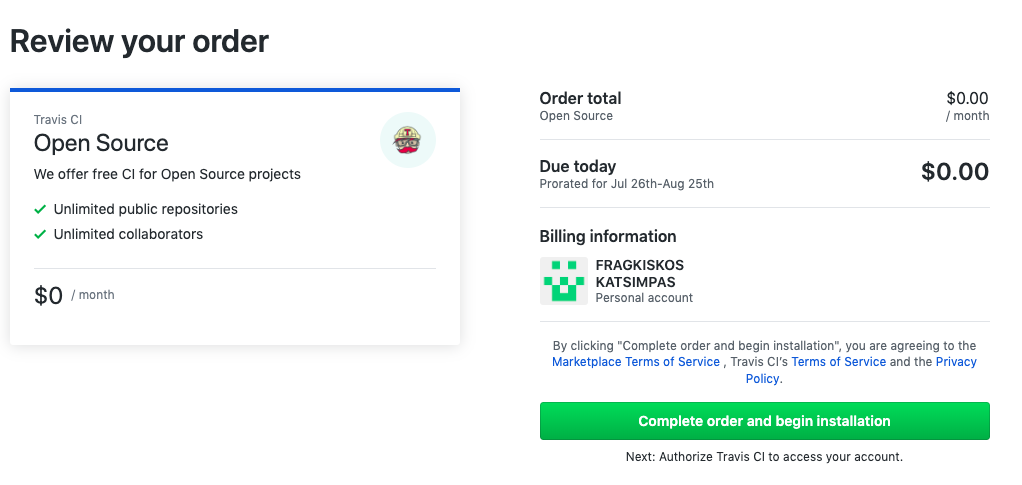Click the Travis CI mascot logo icon
This screenshot has height=485, width=1022.
point(408,140)
